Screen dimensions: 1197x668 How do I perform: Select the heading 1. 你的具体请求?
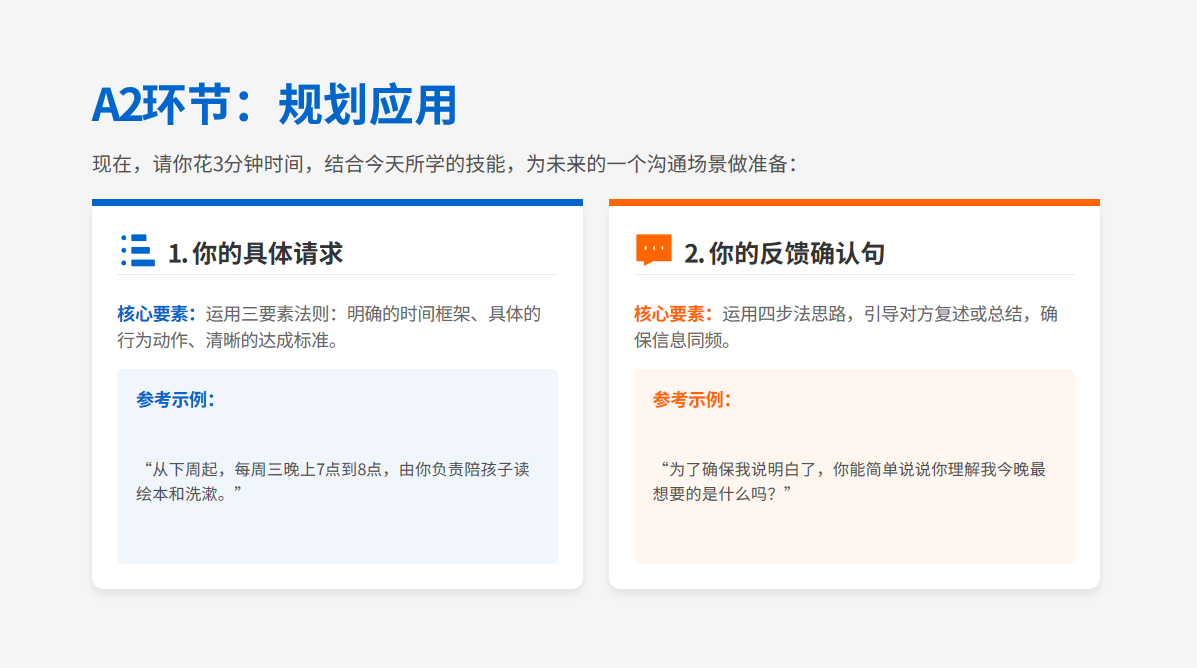point(255,253)
